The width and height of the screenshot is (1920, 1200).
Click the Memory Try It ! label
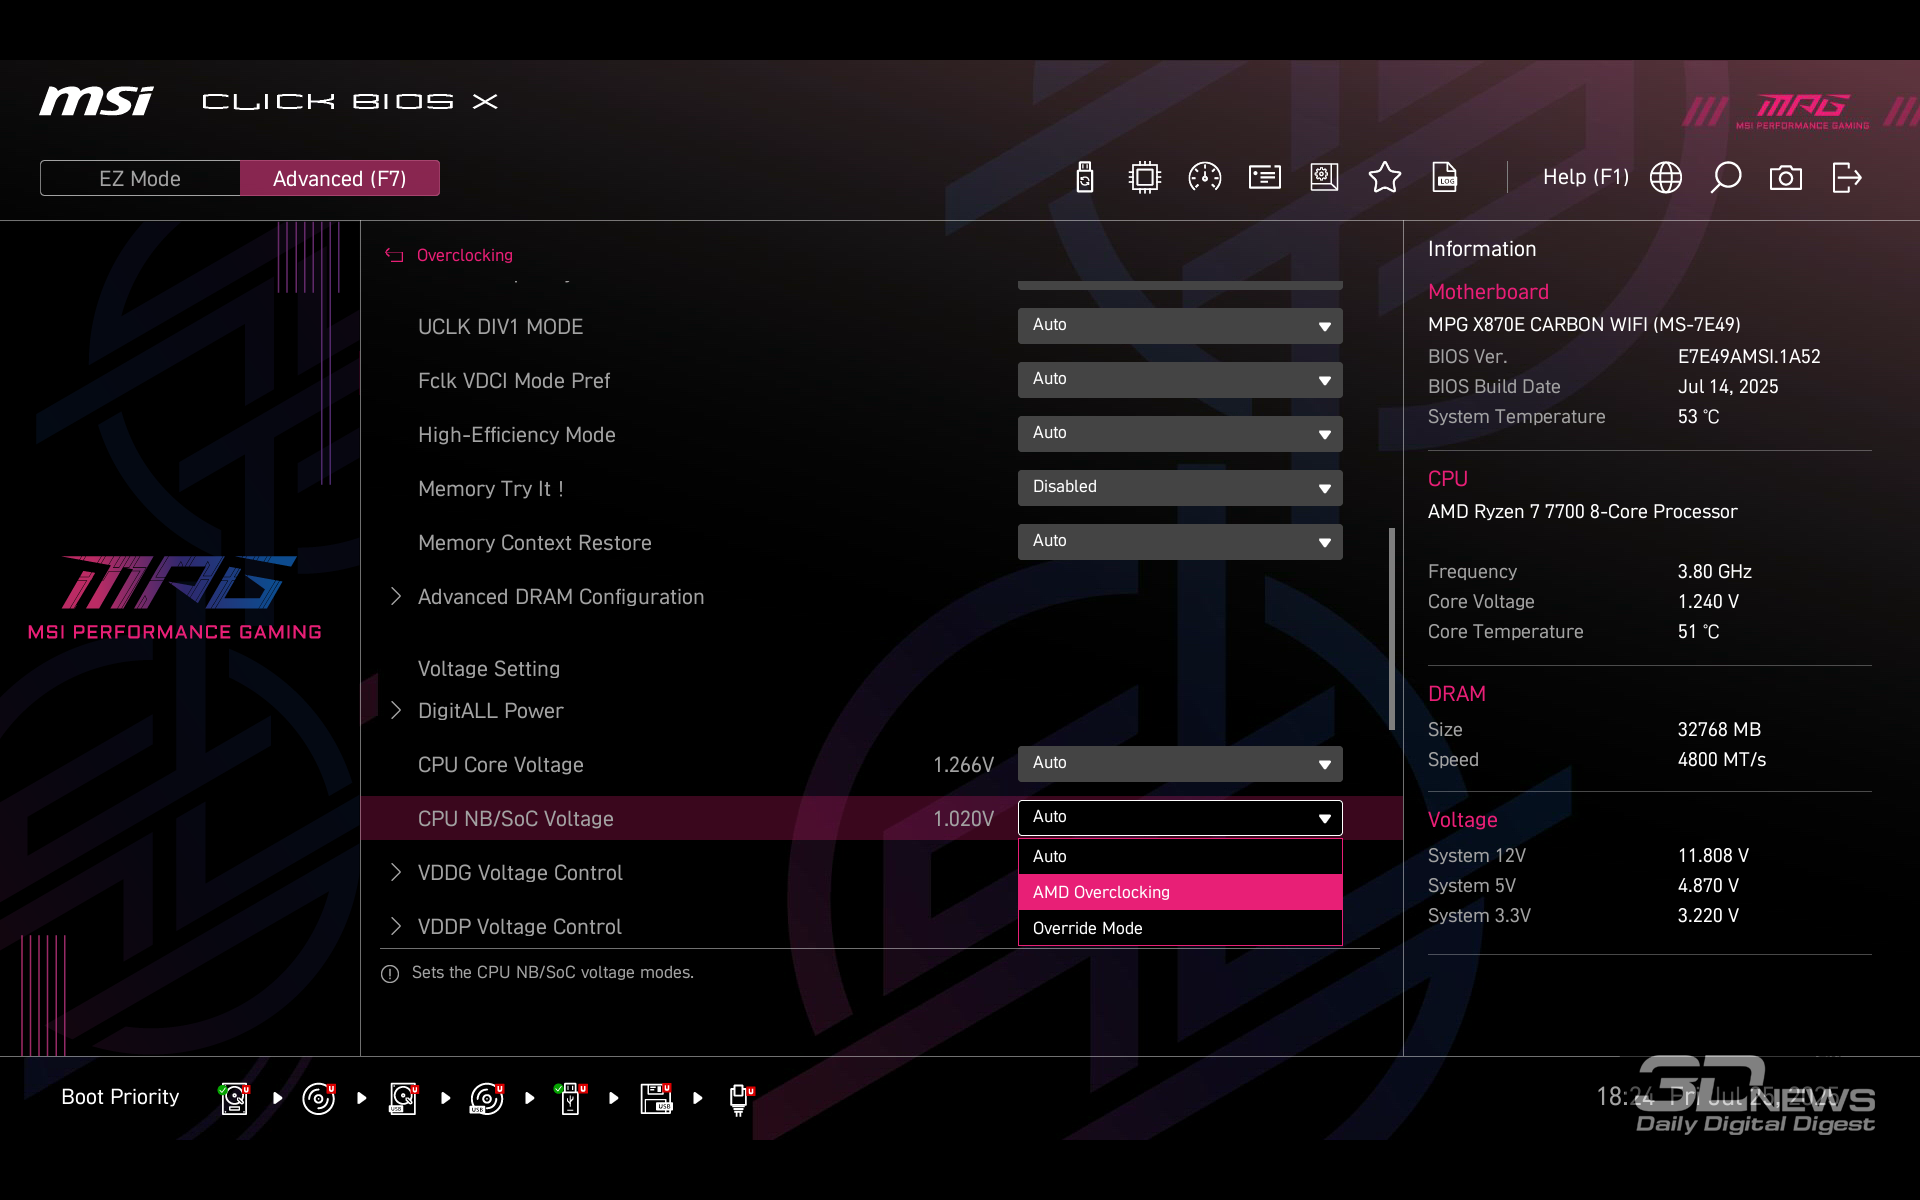tap(491, 489)
